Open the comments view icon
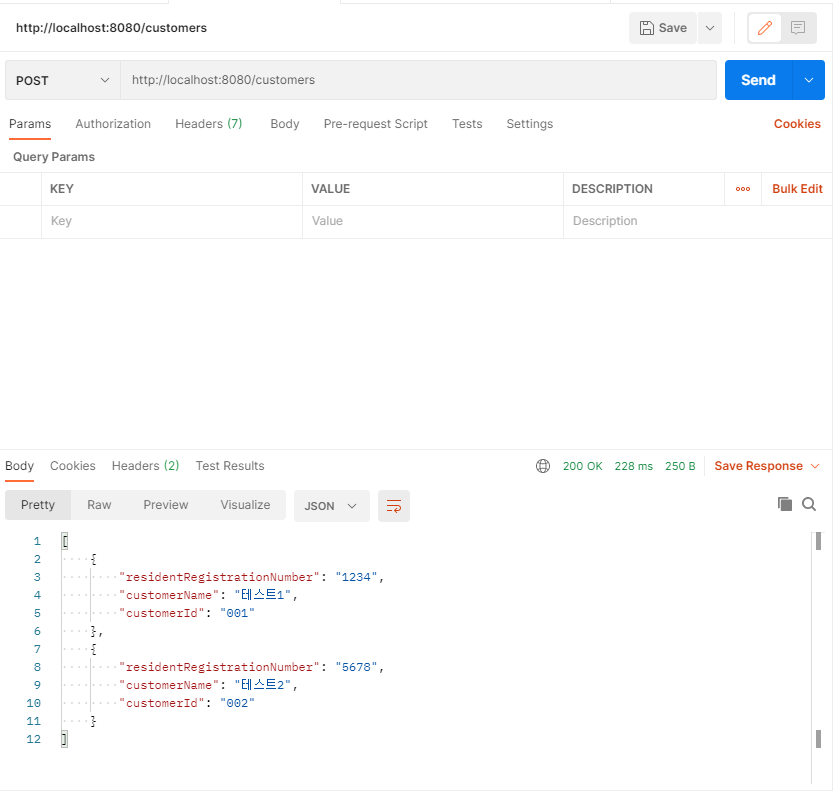Screen dimensions: 833x791 pos(798,28)
